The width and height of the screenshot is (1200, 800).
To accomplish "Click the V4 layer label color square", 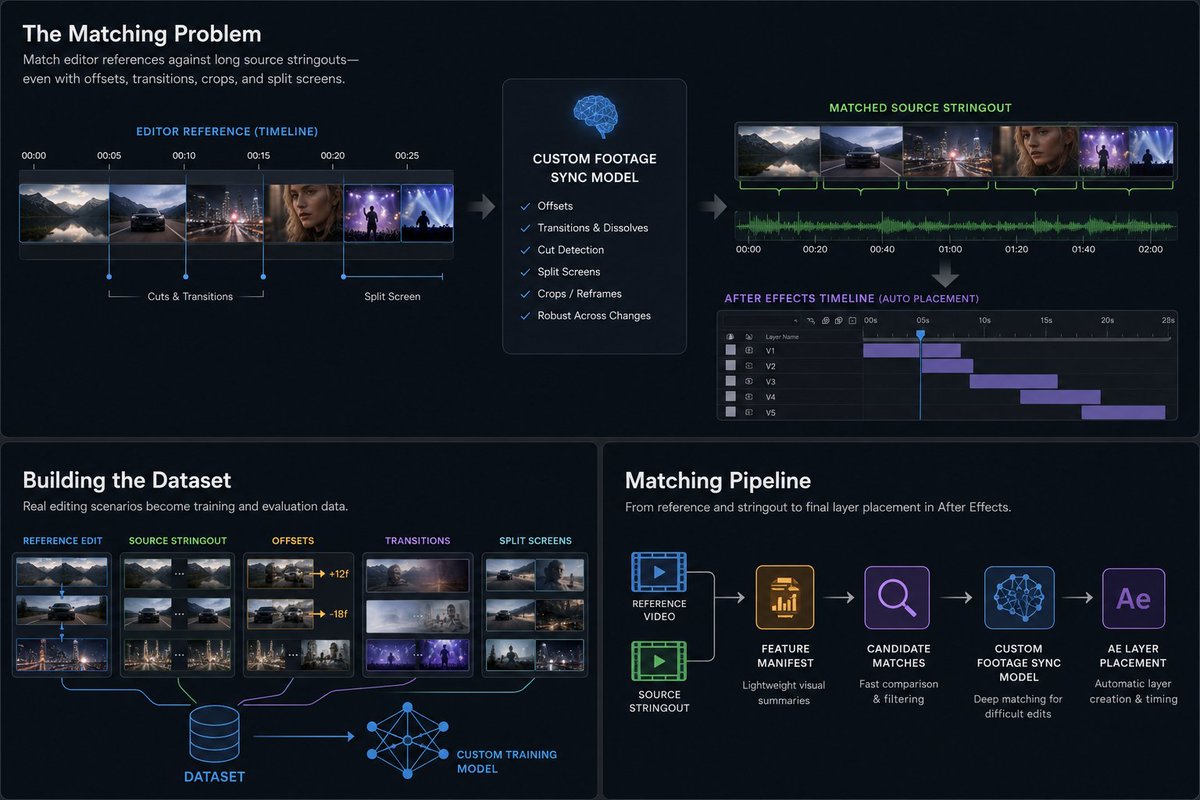I will 730,397.
